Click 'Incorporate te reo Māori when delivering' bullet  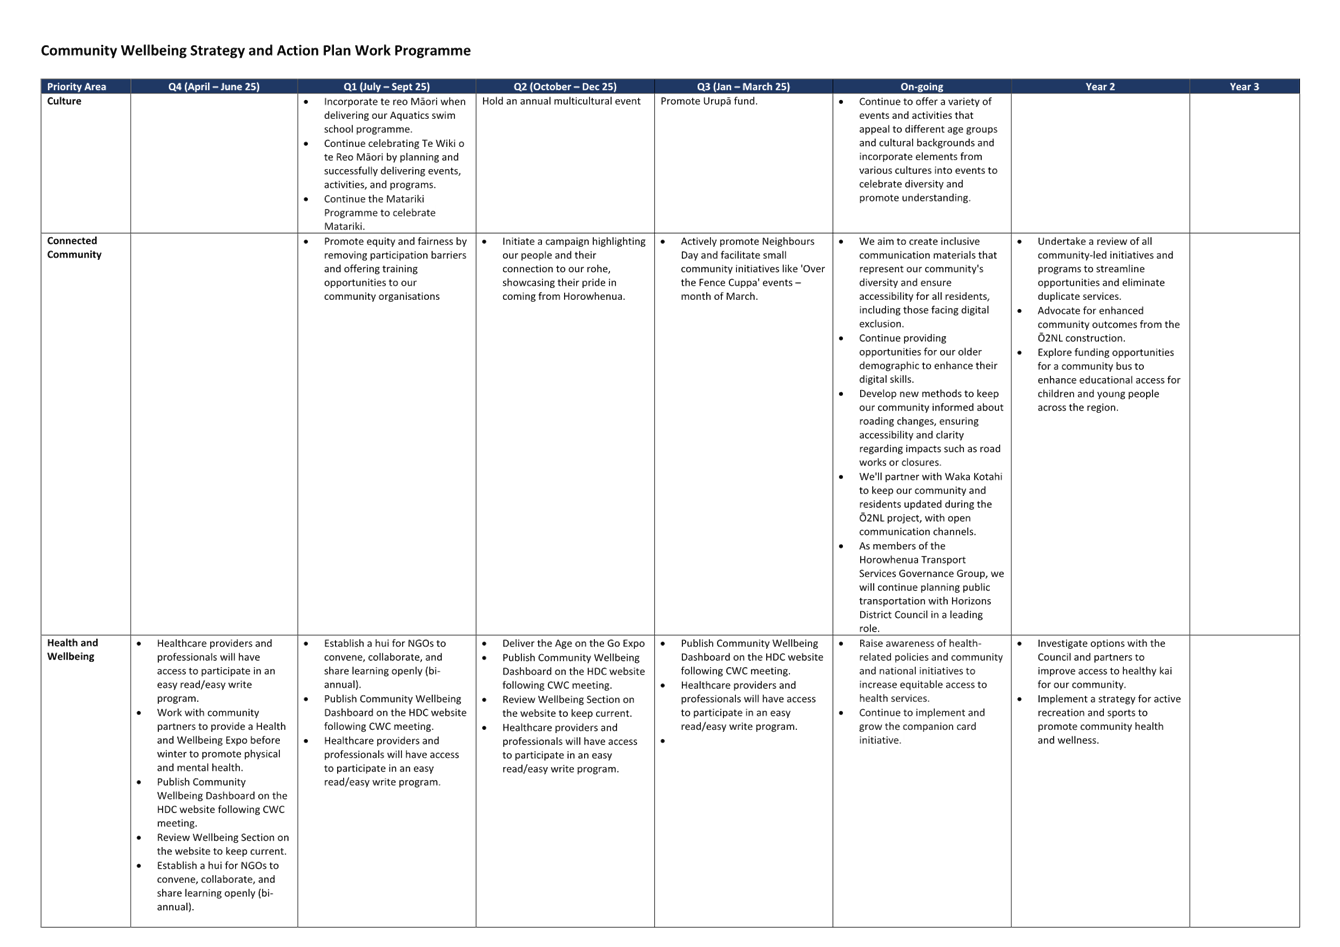(394, 115)
